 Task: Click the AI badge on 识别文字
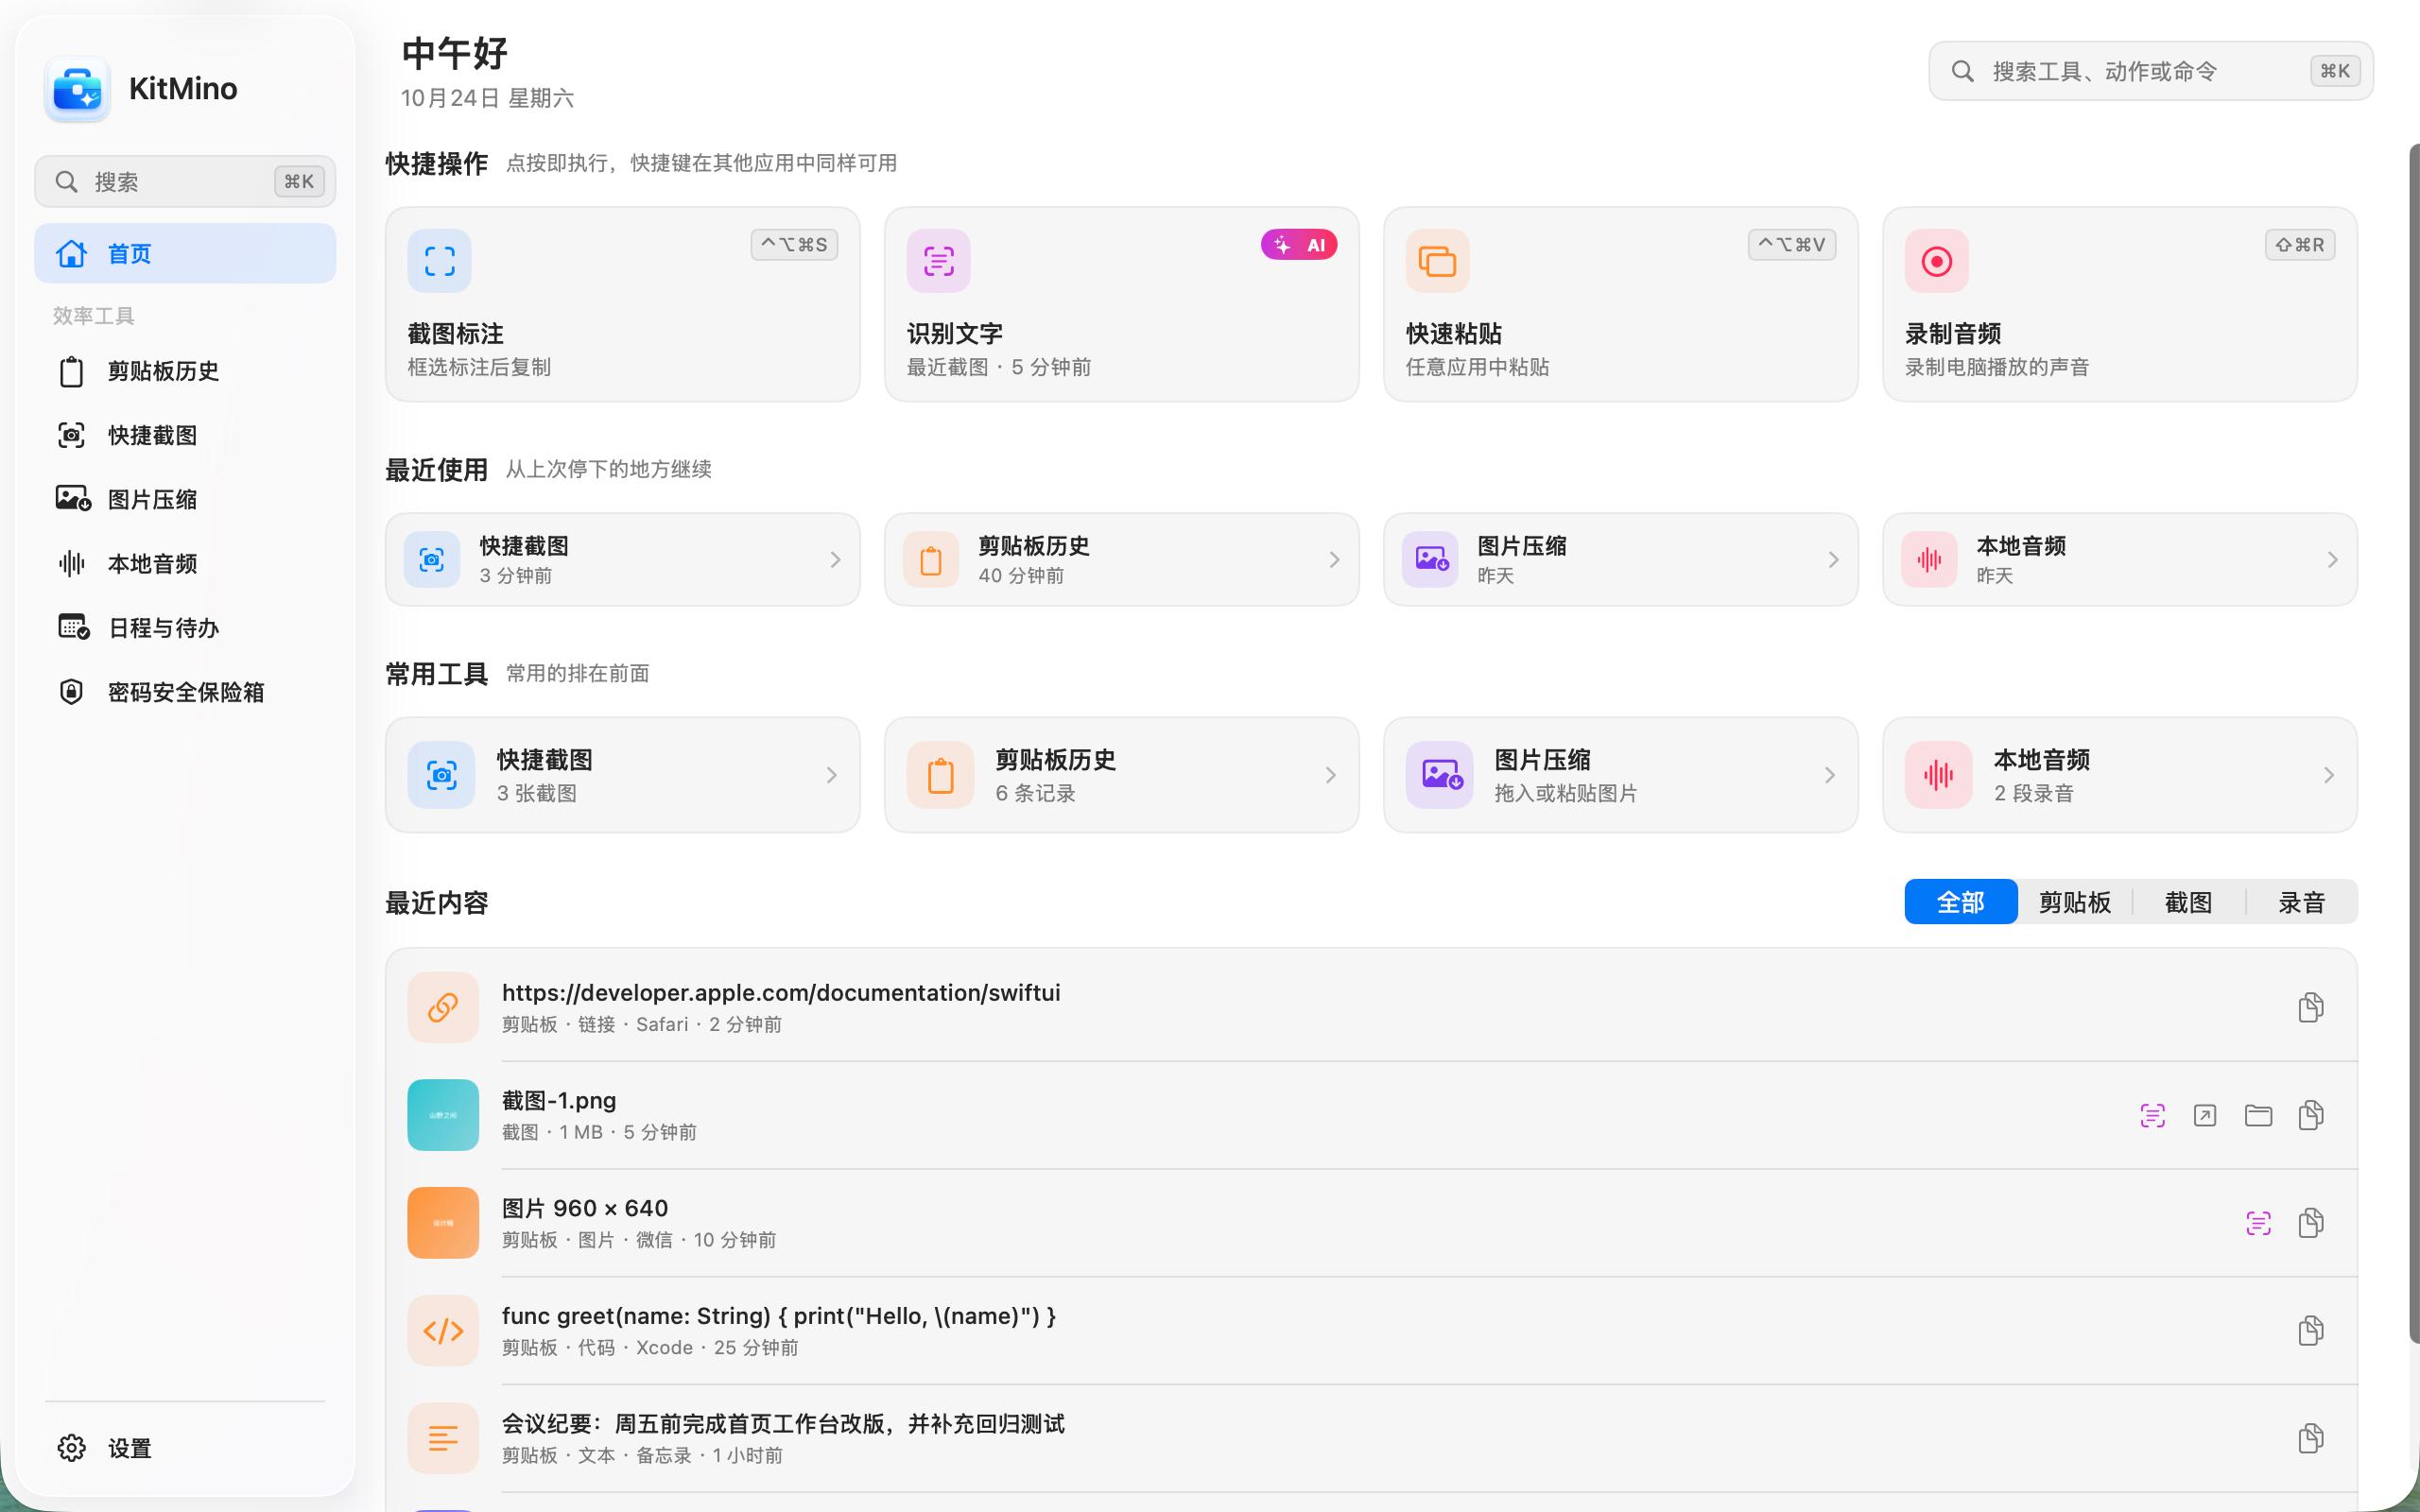(1299, 245)
